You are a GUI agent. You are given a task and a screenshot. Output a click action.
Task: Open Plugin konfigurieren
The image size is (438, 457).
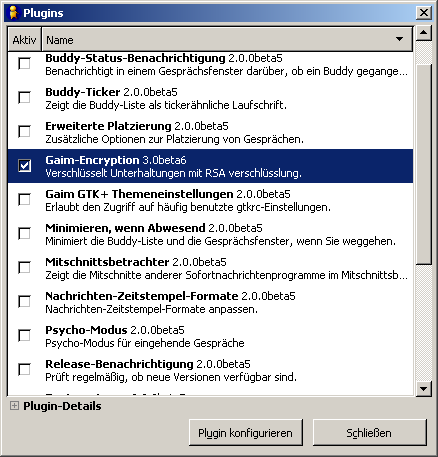point(246,433)
